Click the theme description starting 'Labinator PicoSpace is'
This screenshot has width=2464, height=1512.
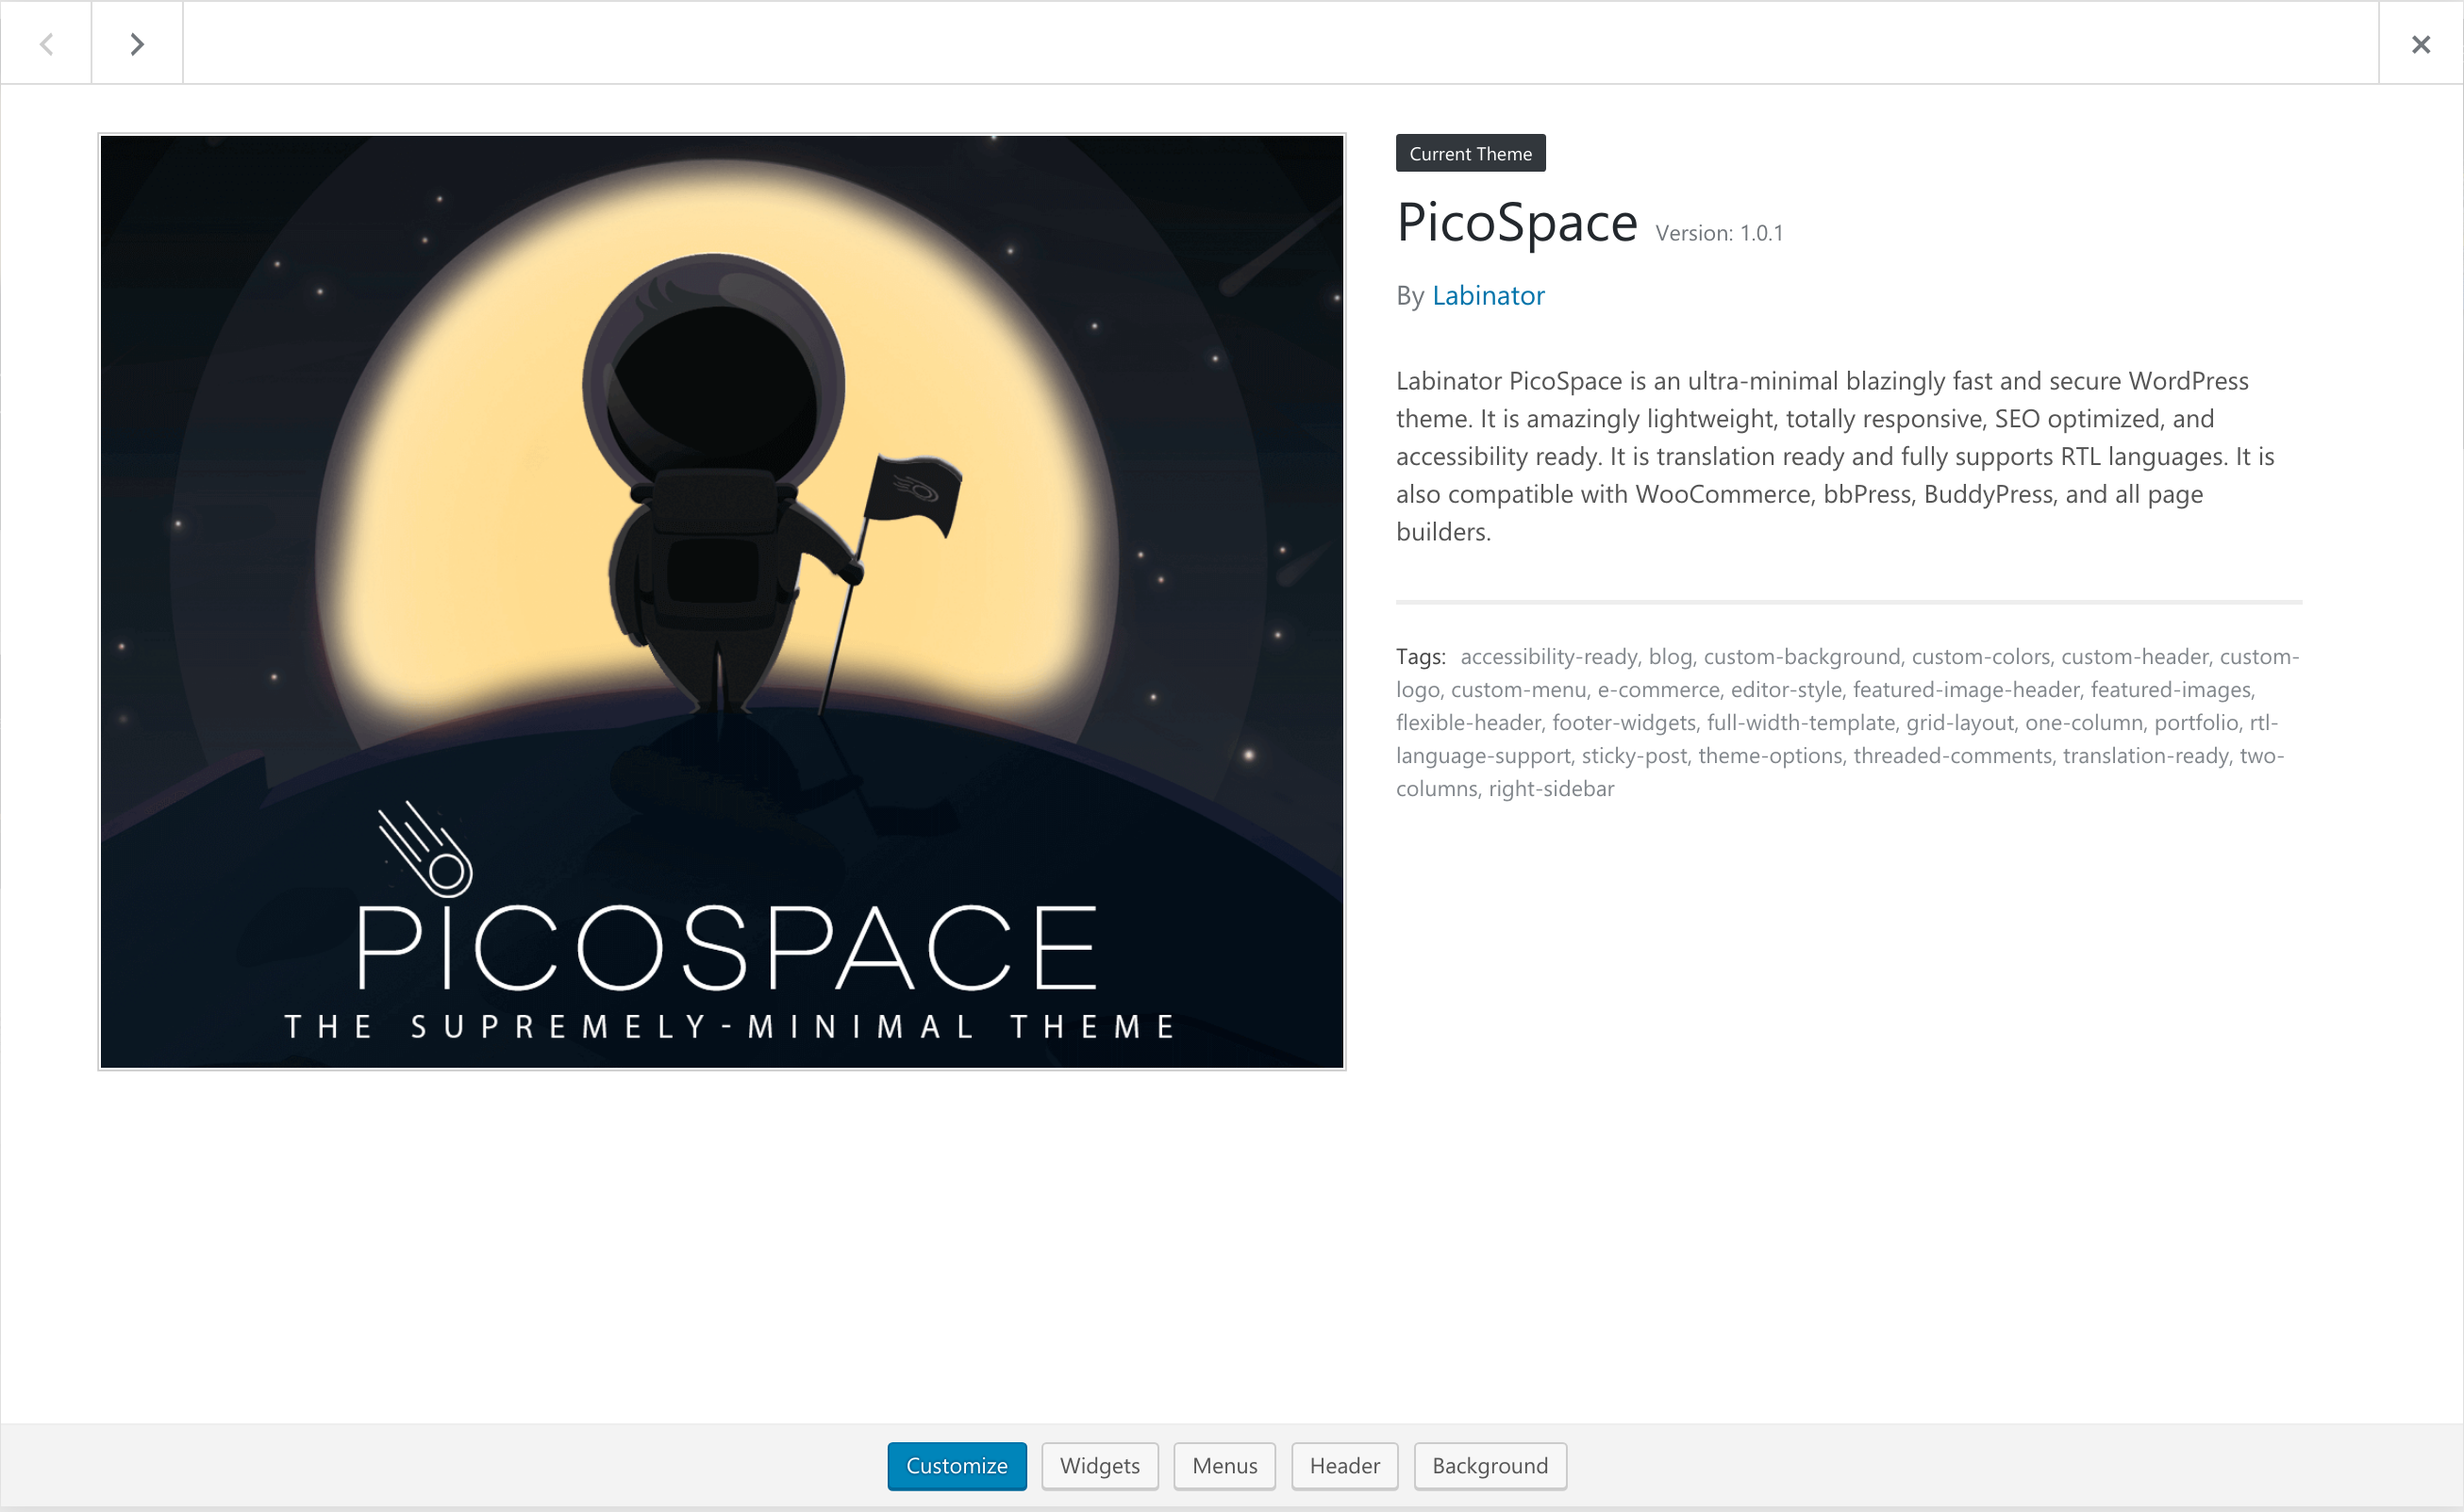coord(1835,456)
